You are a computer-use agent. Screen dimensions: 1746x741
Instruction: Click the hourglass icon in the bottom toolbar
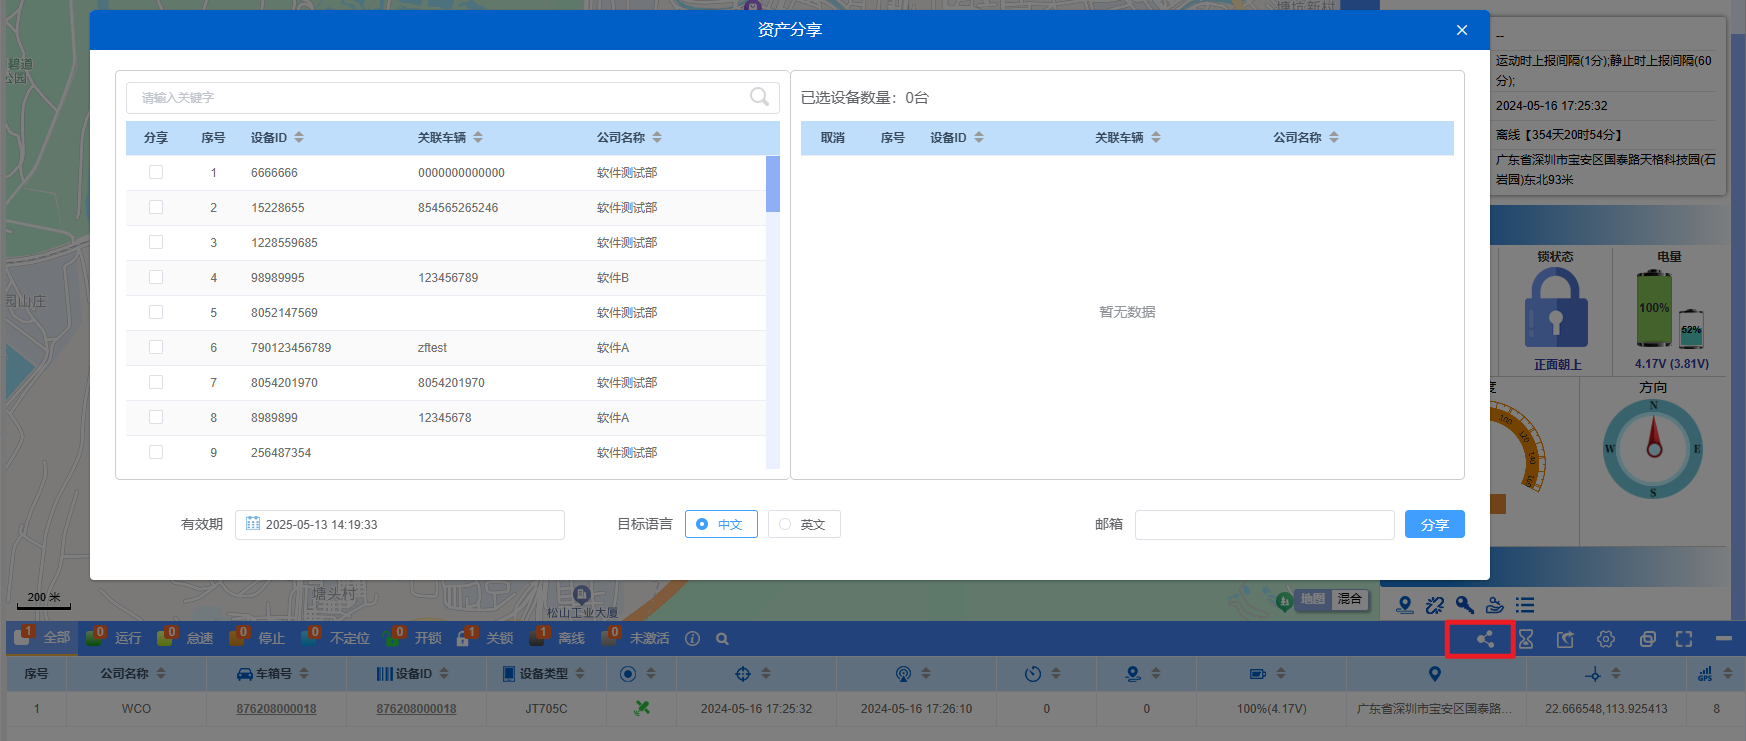[1526, 639]
